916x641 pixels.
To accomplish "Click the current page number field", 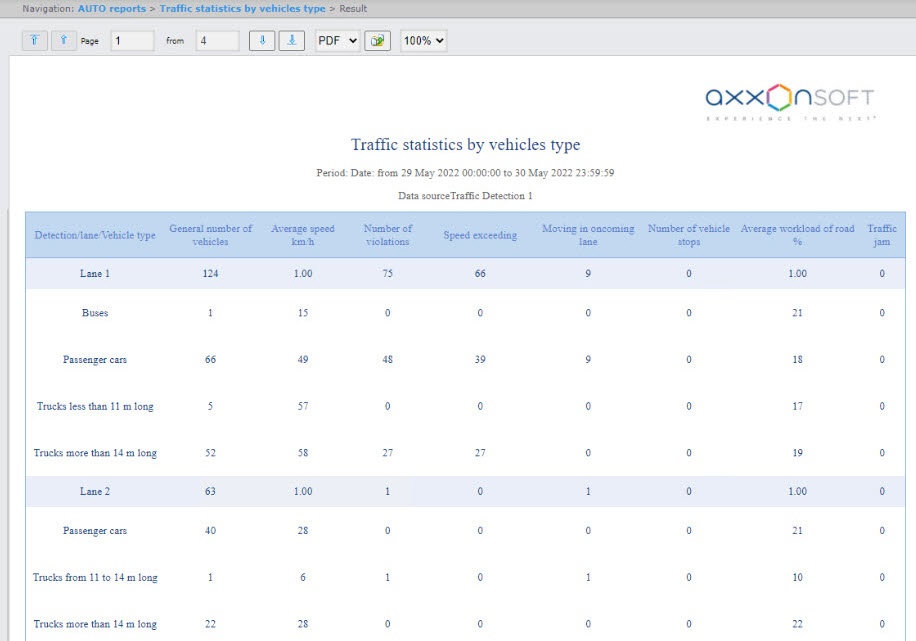I will pos(132,41).
